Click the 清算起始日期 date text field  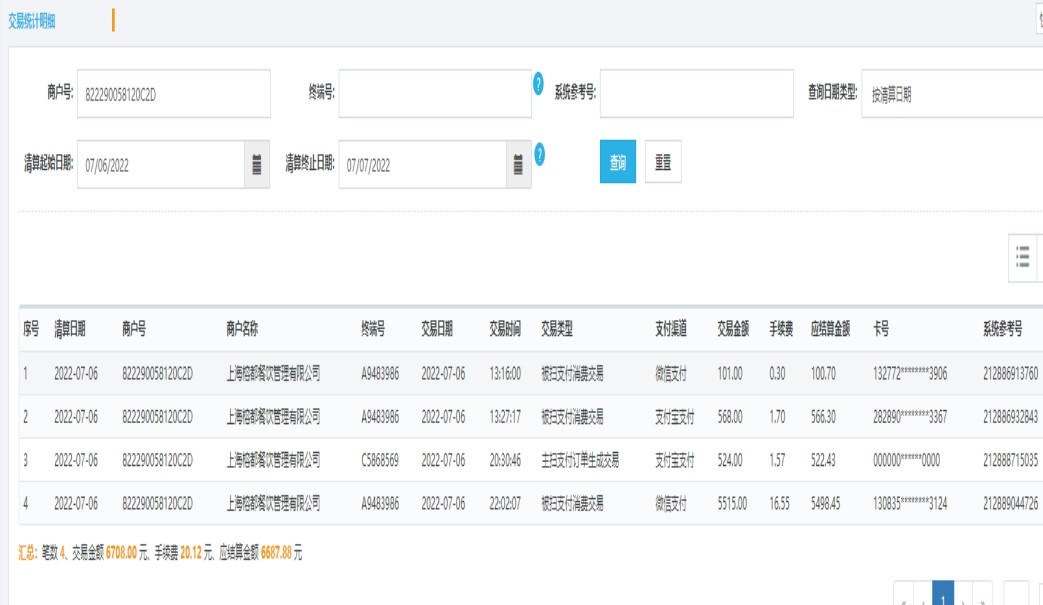[x=160, y=165]
